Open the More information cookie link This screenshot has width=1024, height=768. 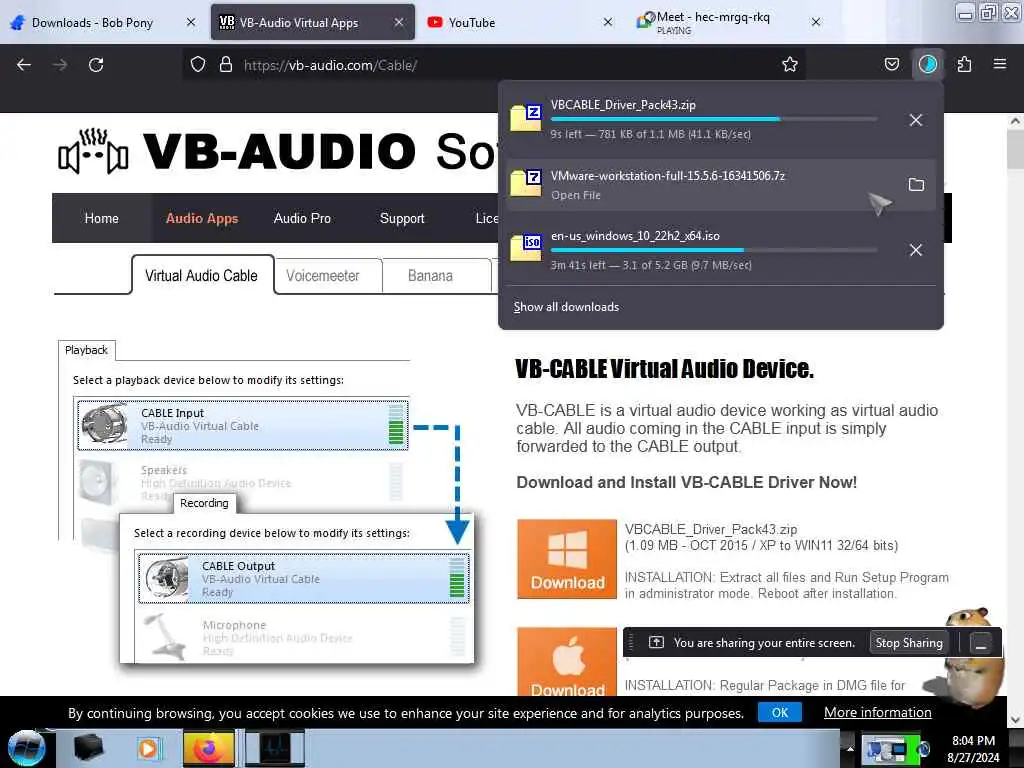[878, 712]
